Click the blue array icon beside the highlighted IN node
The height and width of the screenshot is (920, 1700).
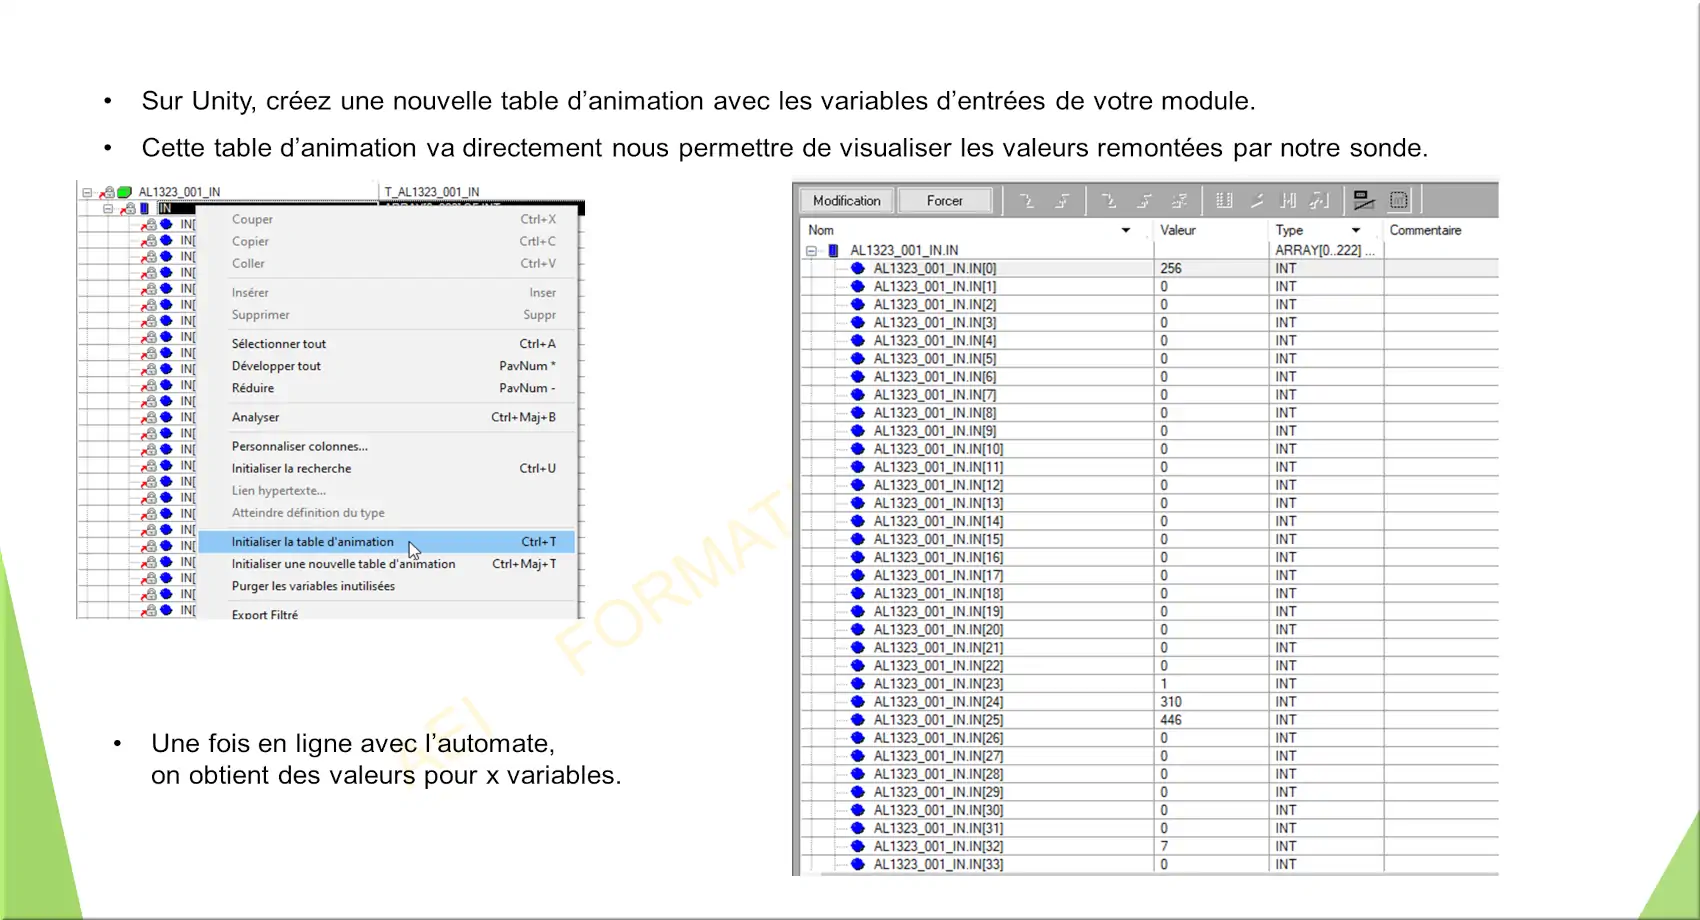tap(145, 209)
